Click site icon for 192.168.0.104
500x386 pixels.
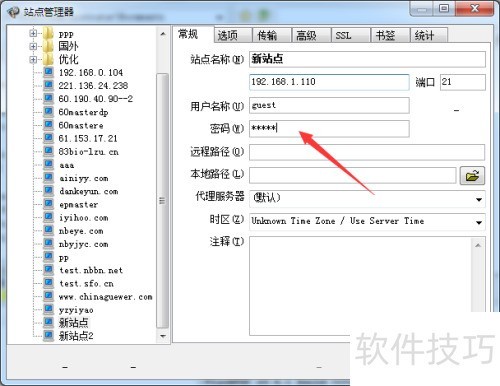coord(48,72)
